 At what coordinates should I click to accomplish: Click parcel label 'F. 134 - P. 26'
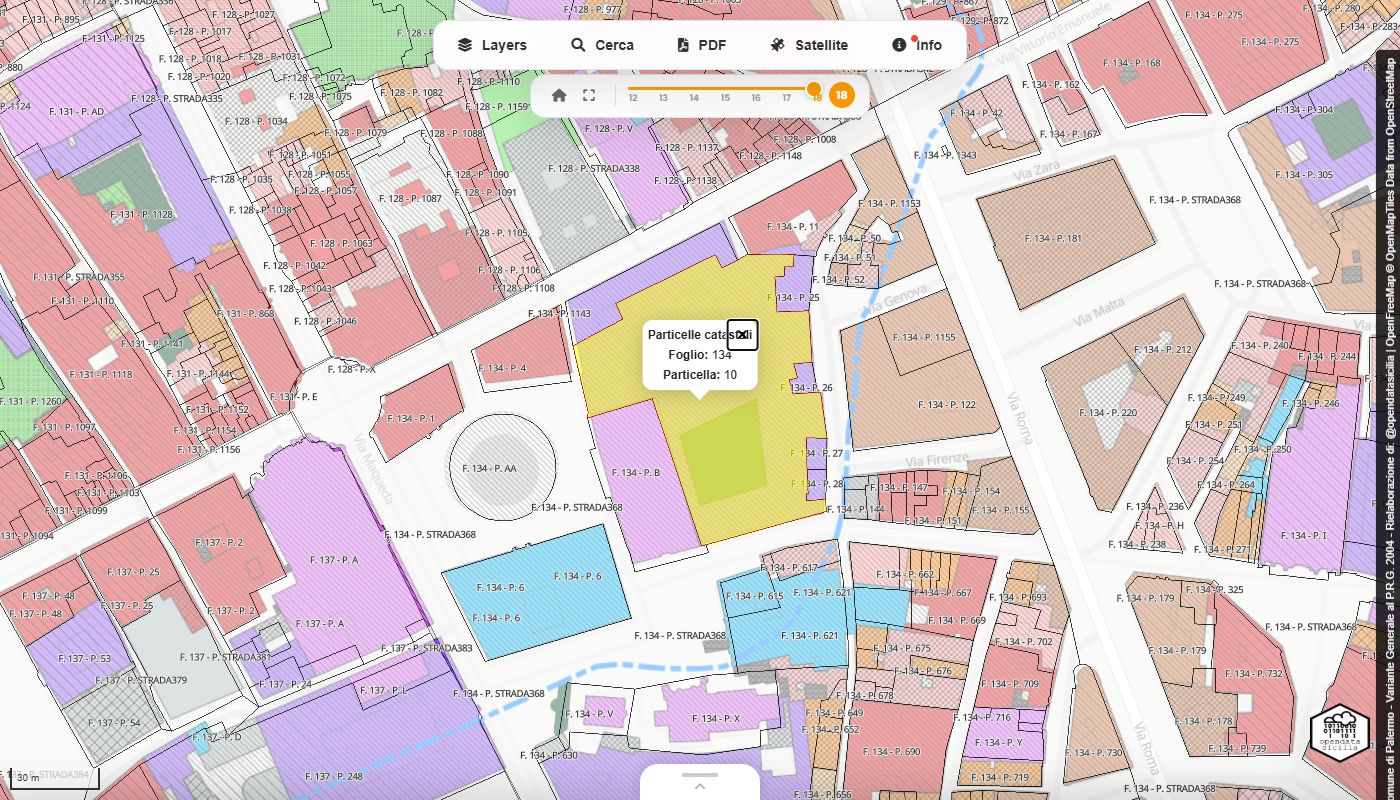pos(806,388)
